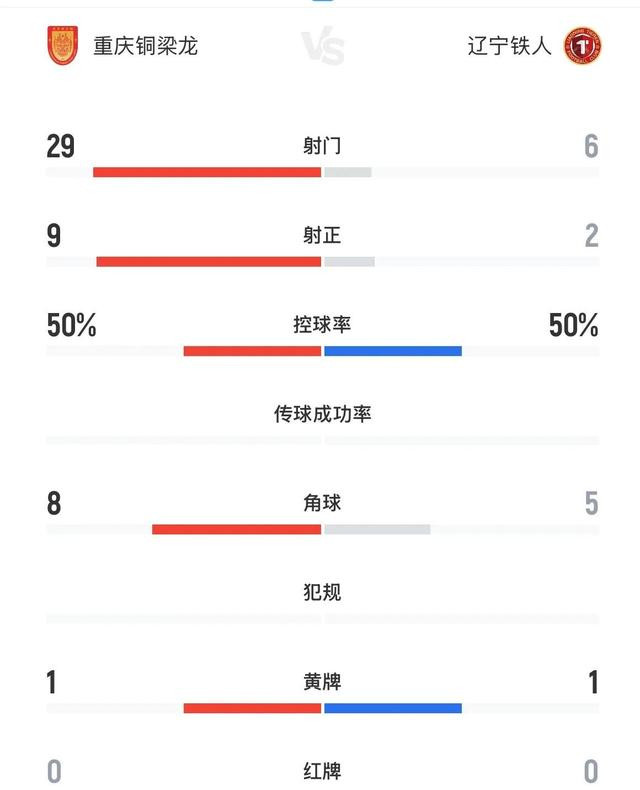Open the 辽宁铁人 team badge icon
Screen dimensions: 640x790
coord(582,46)
